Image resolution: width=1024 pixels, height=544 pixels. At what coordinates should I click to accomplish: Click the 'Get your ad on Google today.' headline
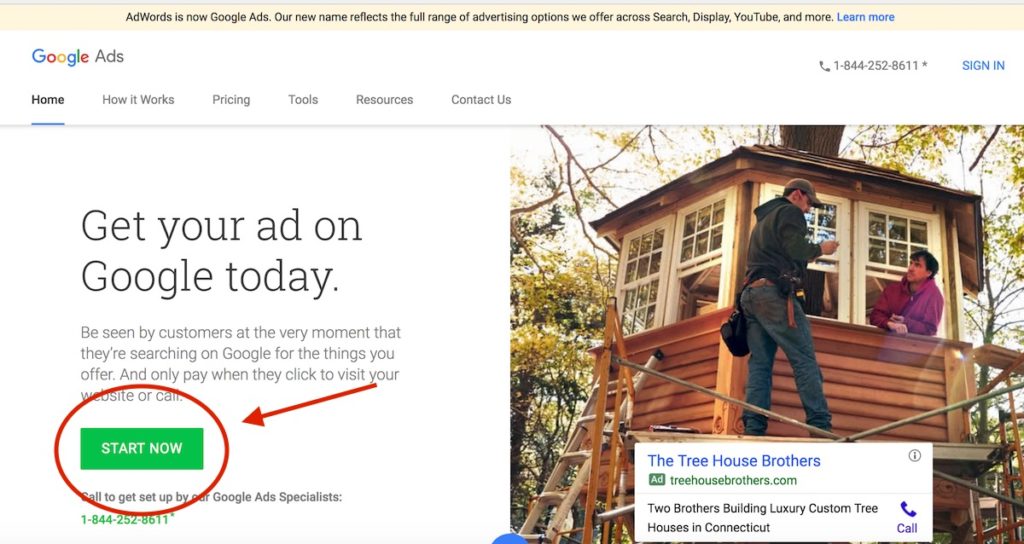221,251
